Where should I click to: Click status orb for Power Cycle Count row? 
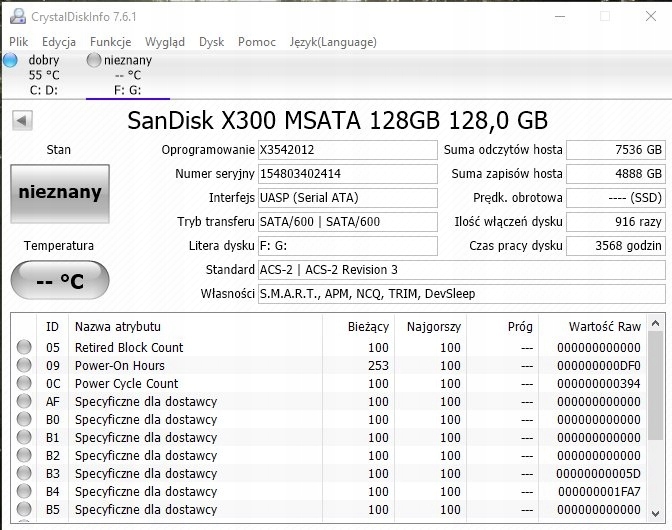pyautogui.click(x=24, y=383)
